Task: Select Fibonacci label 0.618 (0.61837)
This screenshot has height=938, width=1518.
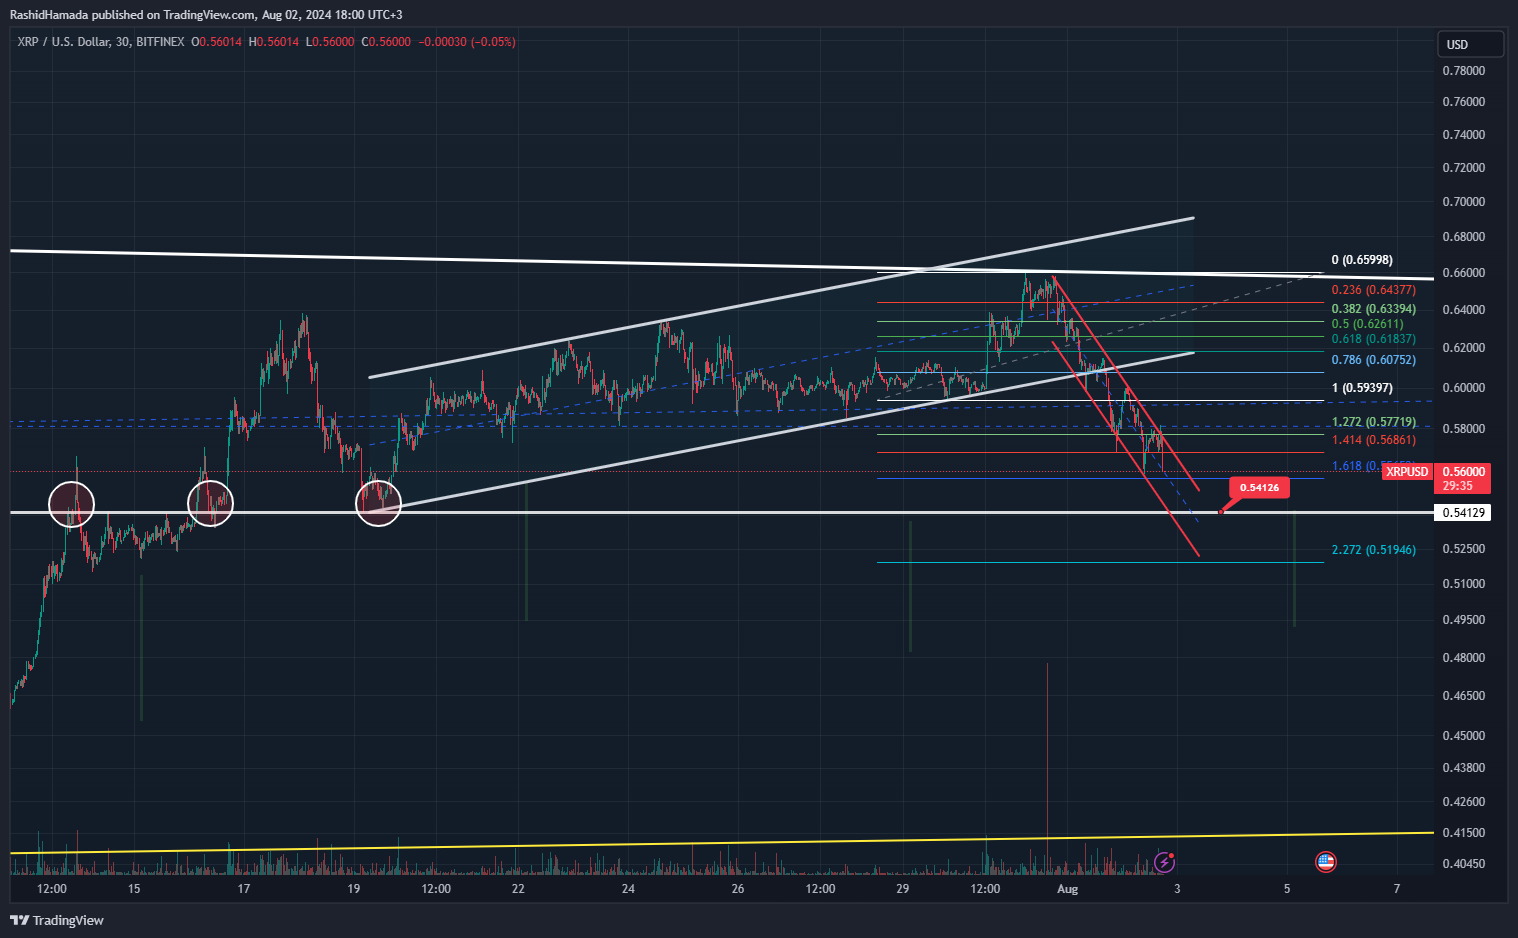Action: (1373, 339)
